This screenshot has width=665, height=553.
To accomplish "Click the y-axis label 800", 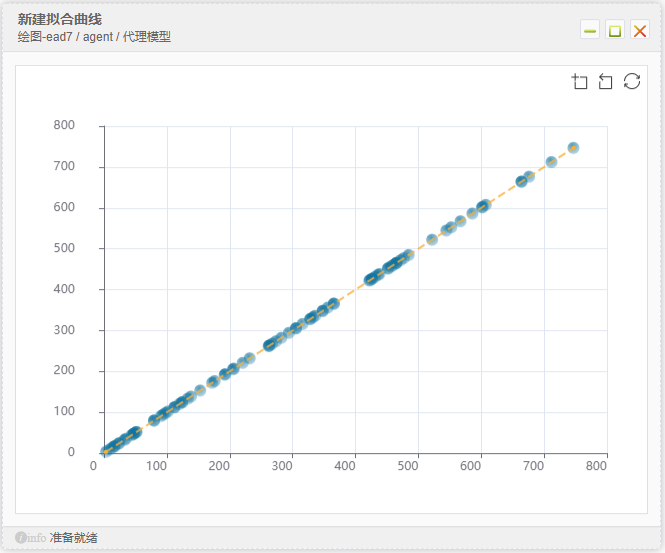I will [x=64, y=125].
